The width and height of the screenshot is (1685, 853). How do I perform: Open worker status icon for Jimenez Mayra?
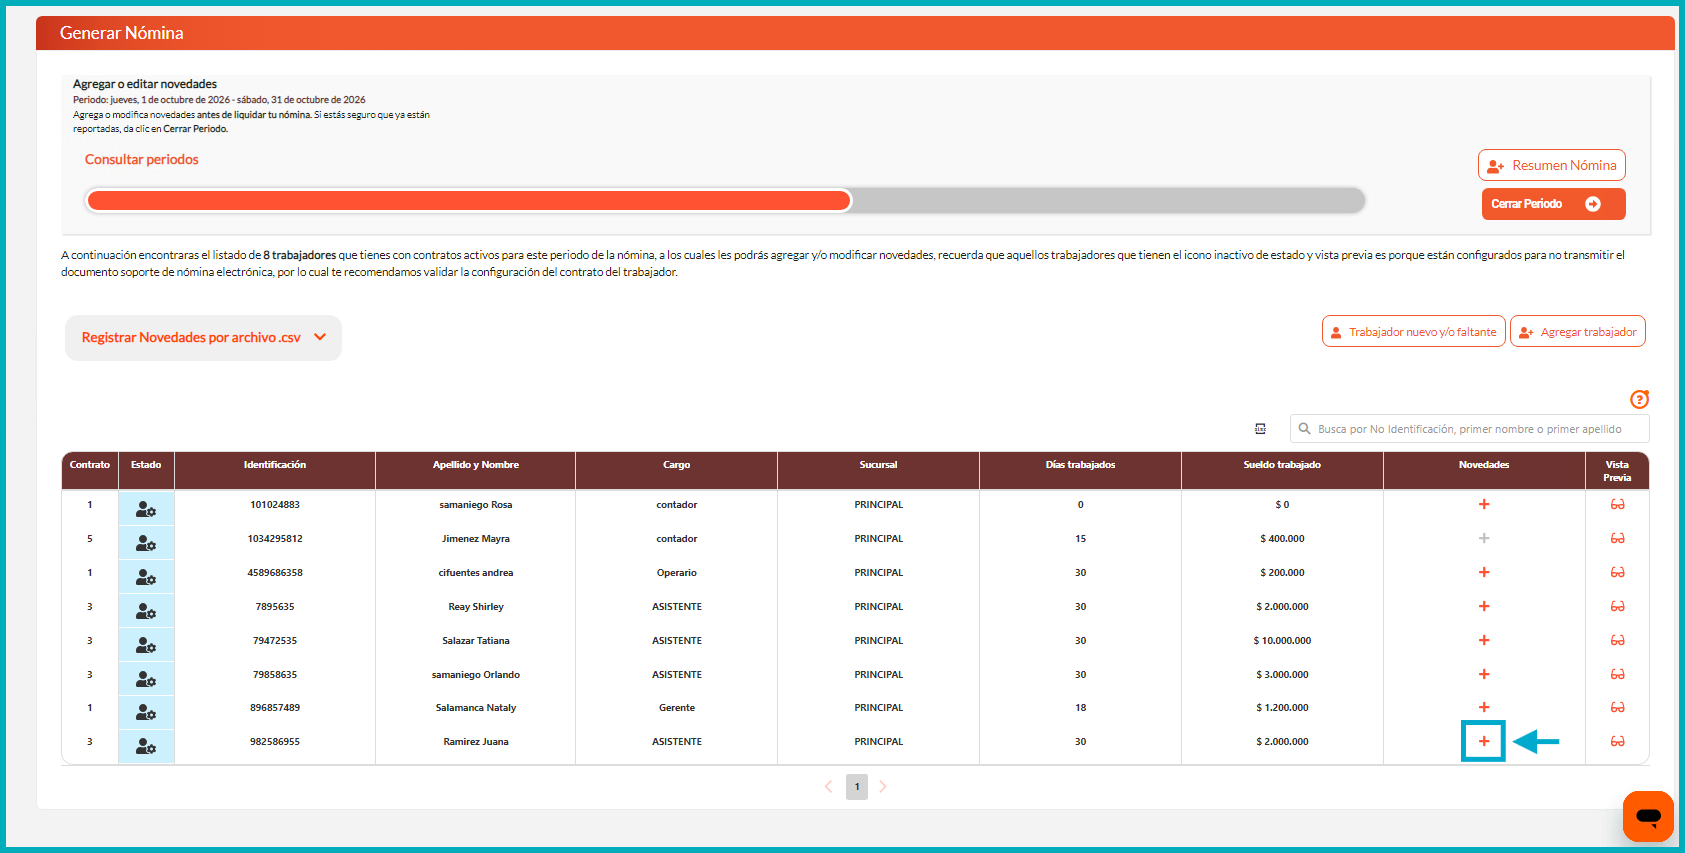click(146, 543)
